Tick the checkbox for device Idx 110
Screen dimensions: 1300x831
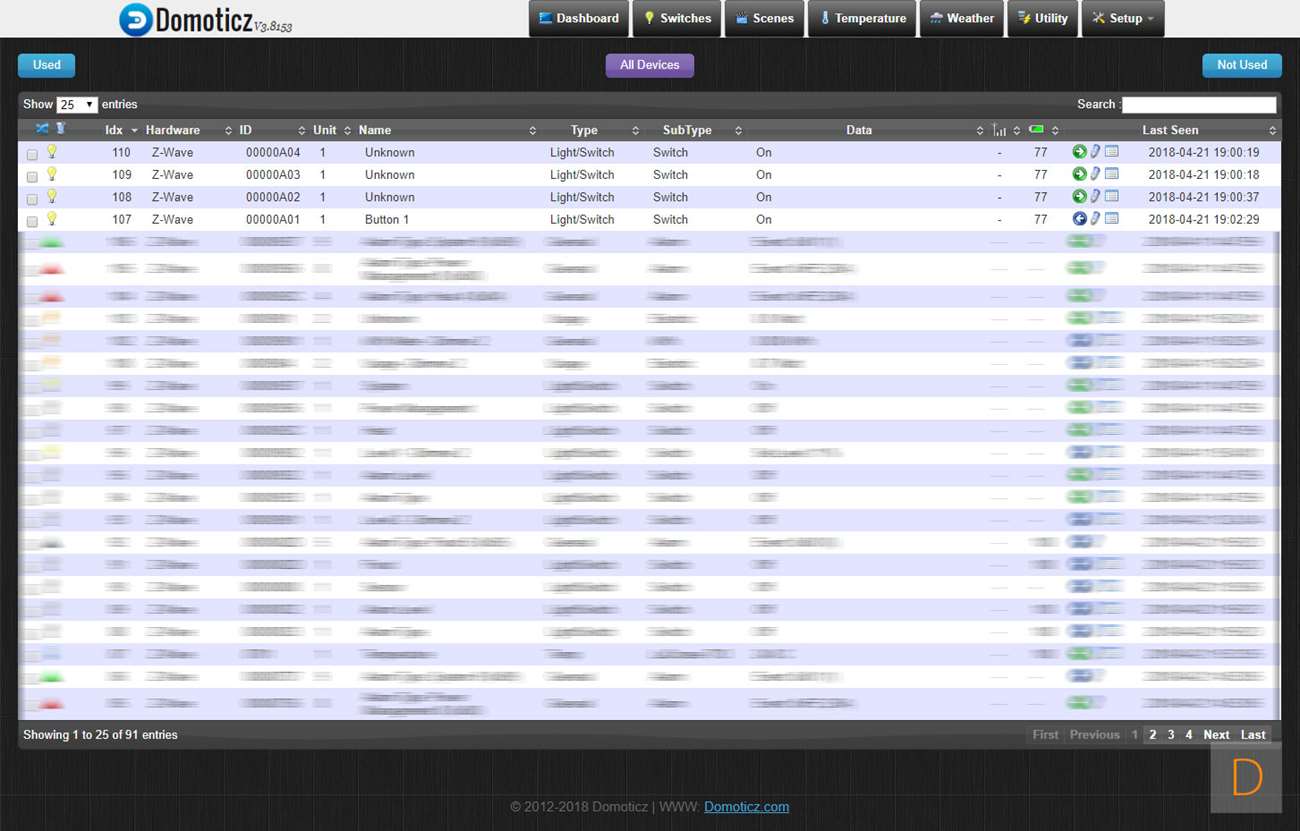point(32,155)
